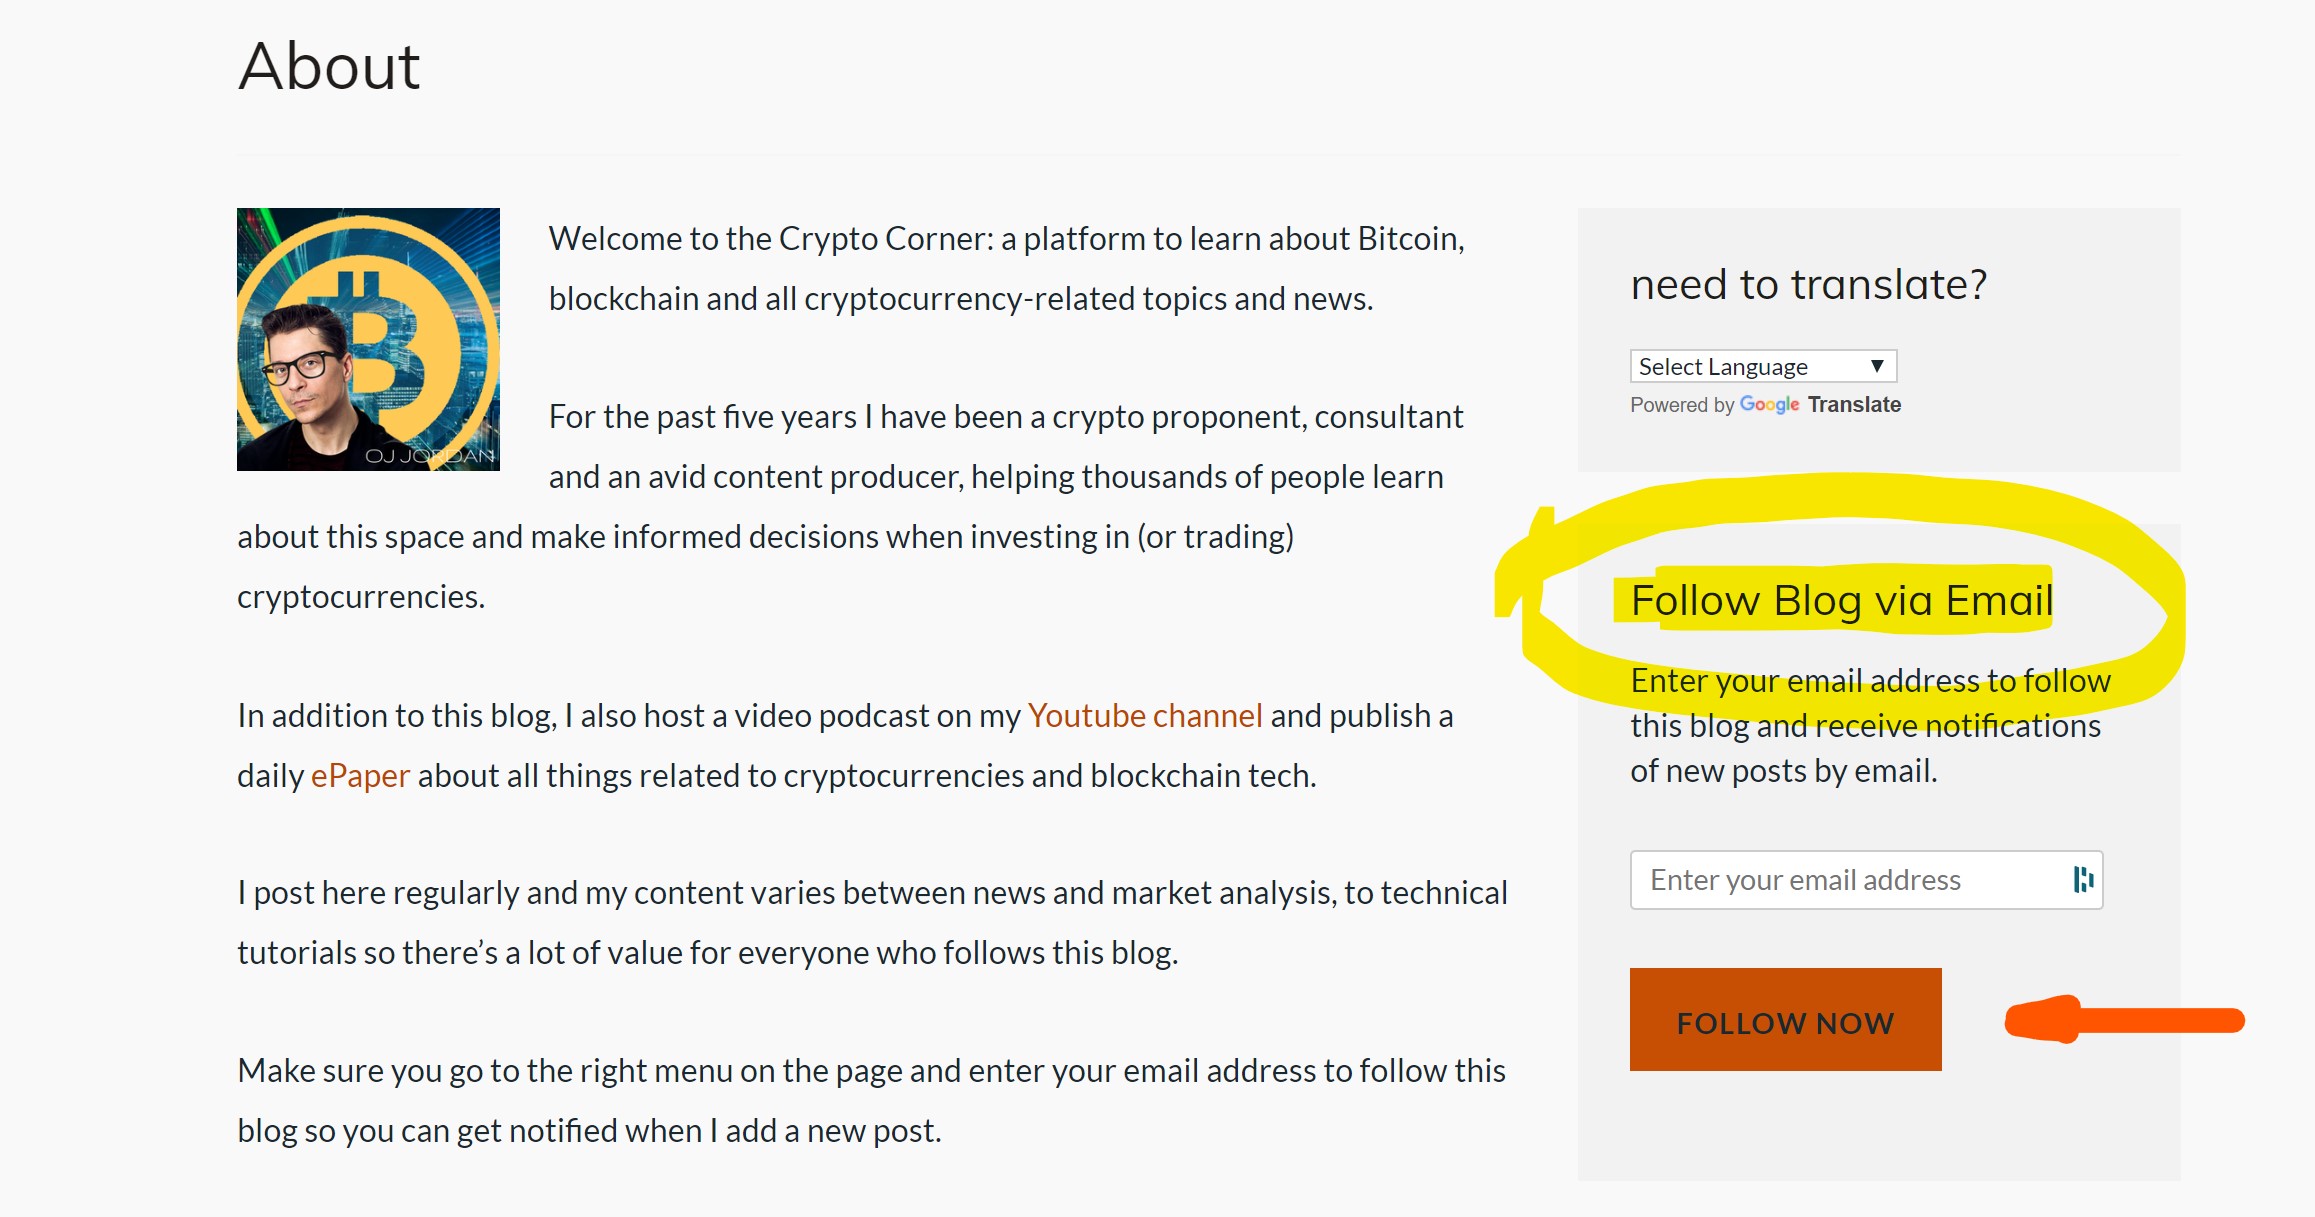
Task: Click the man's face in the profile image
Action: tap(300, 375)
